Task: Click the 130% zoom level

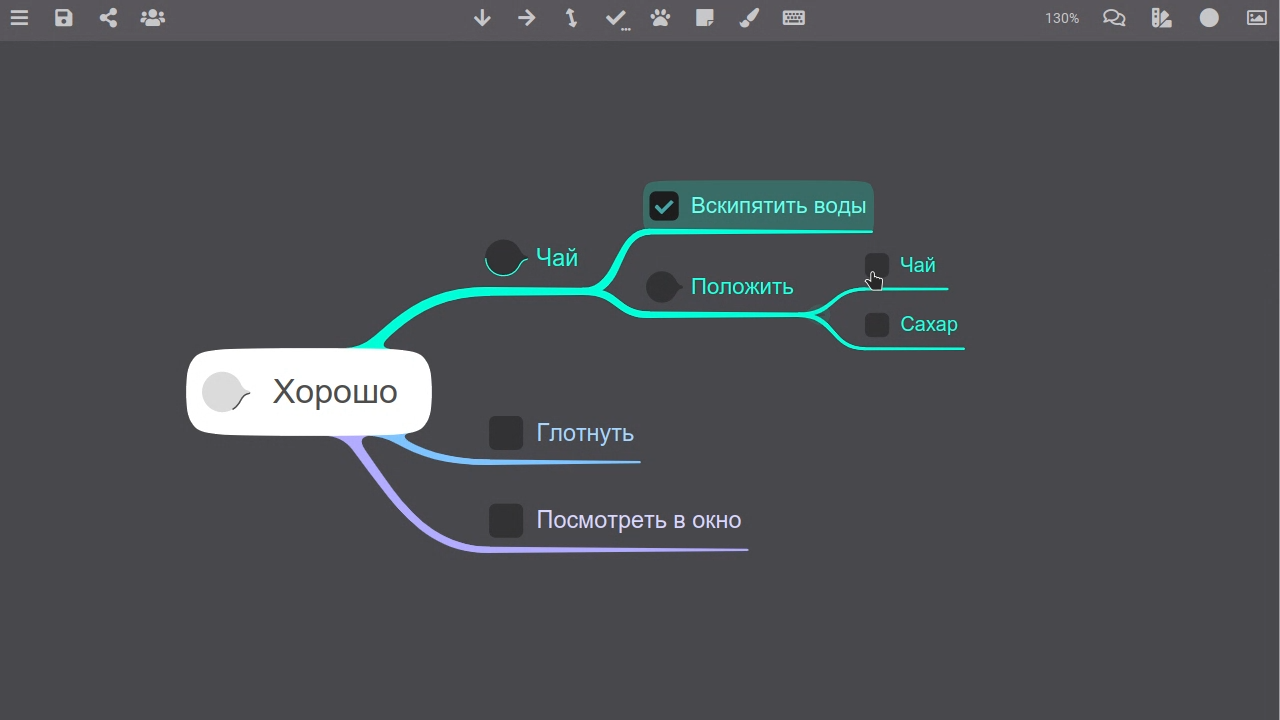Action: 1061,17
